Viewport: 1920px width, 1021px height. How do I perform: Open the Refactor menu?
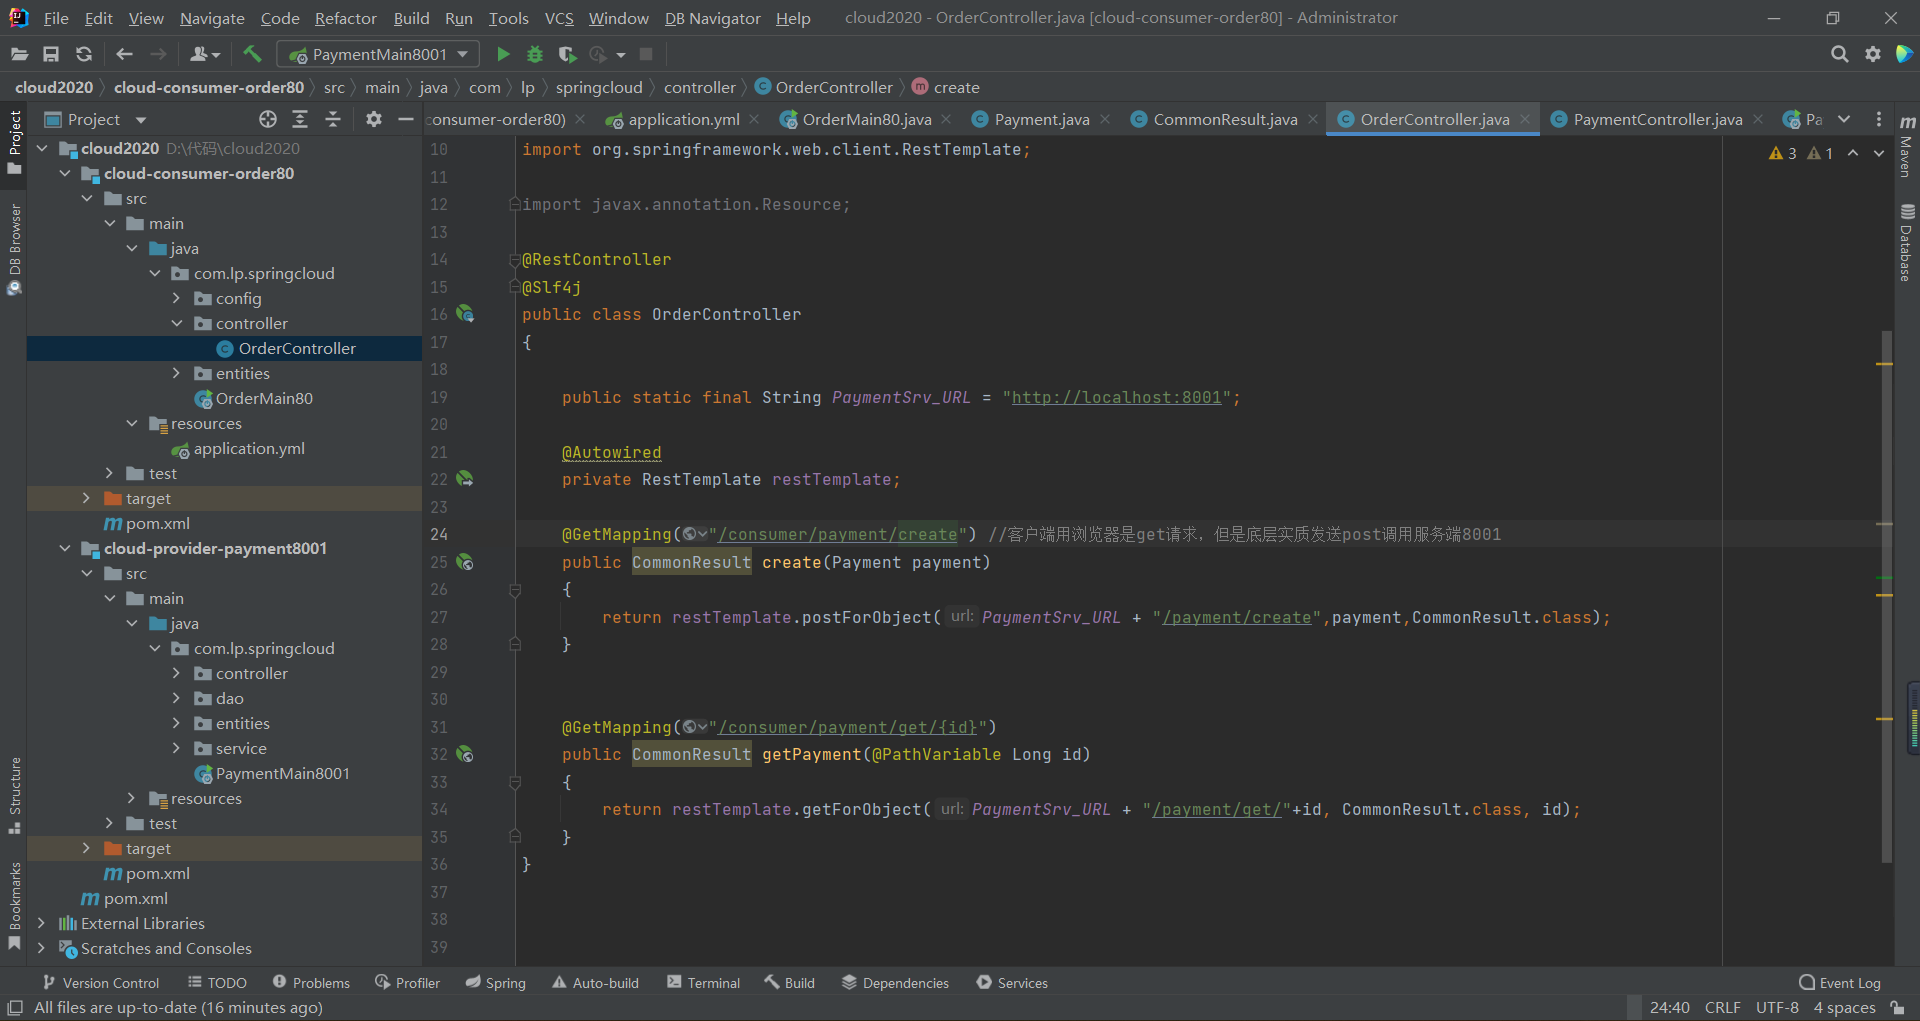[345, 18]
